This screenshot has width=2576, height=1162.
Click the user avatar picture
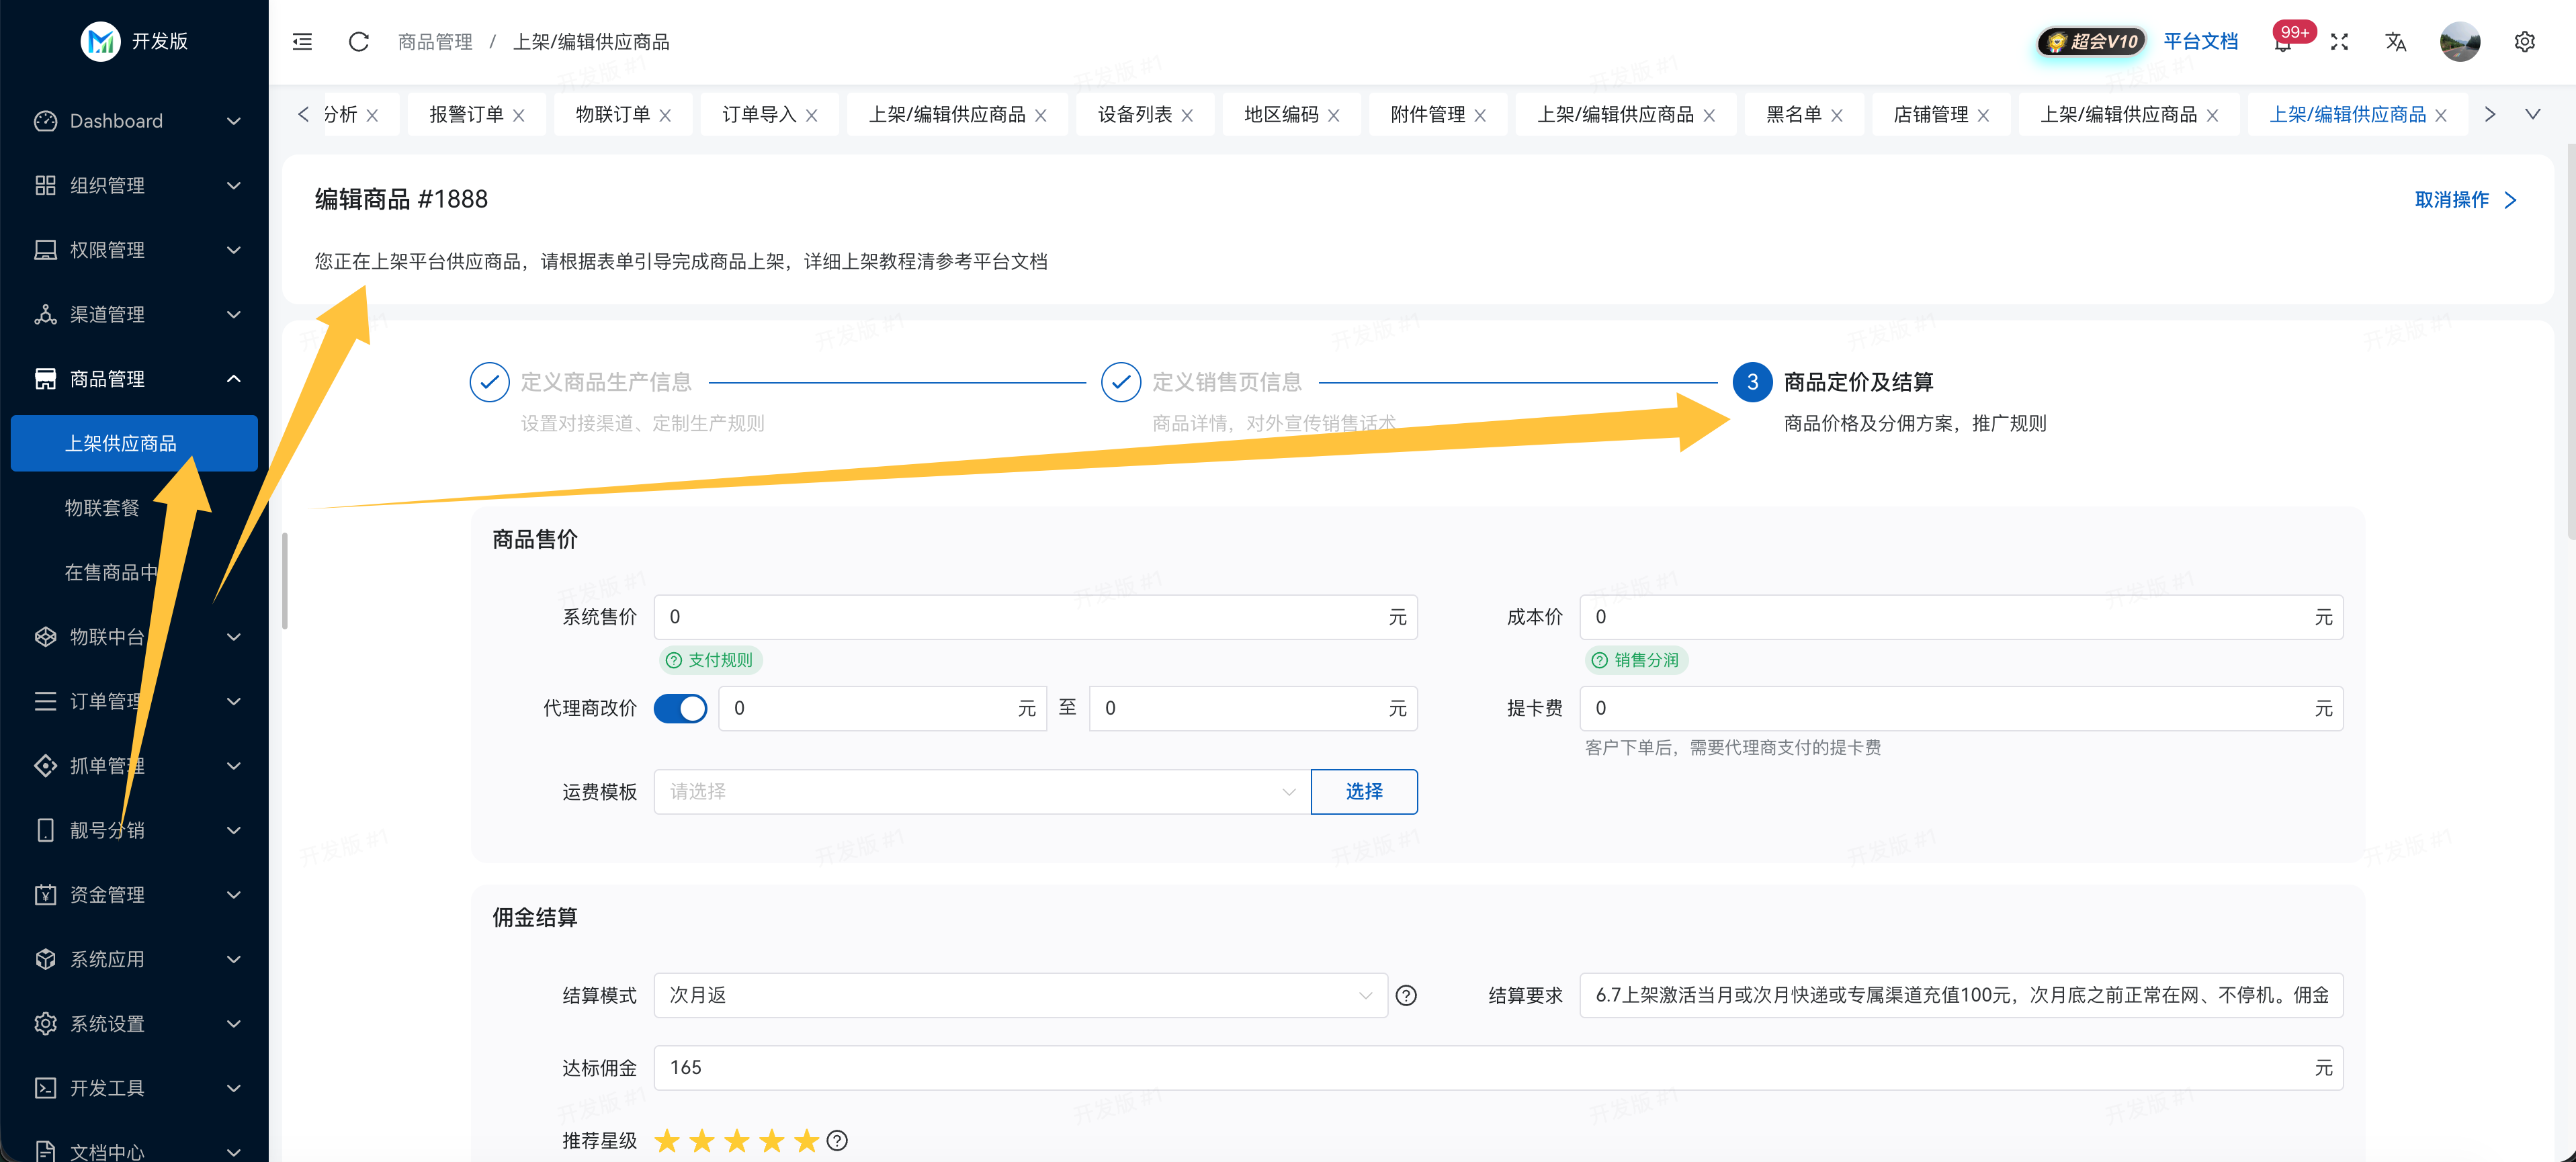[x=2460, y=41]
